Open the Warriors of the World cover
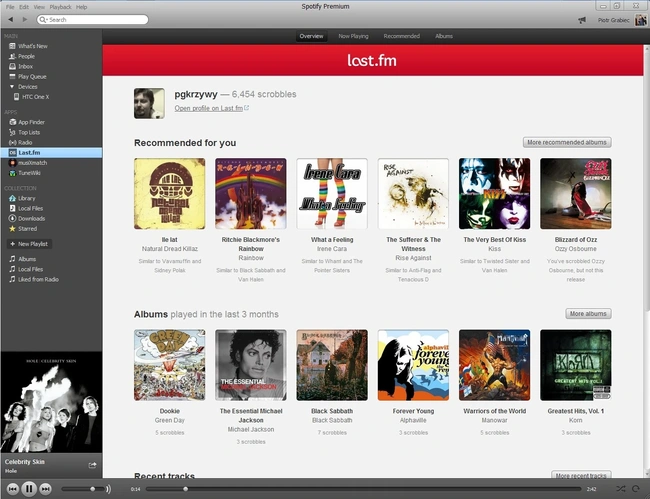Image resolution: width=650 pixels, height=499 pixels. [x=495, y=365]
